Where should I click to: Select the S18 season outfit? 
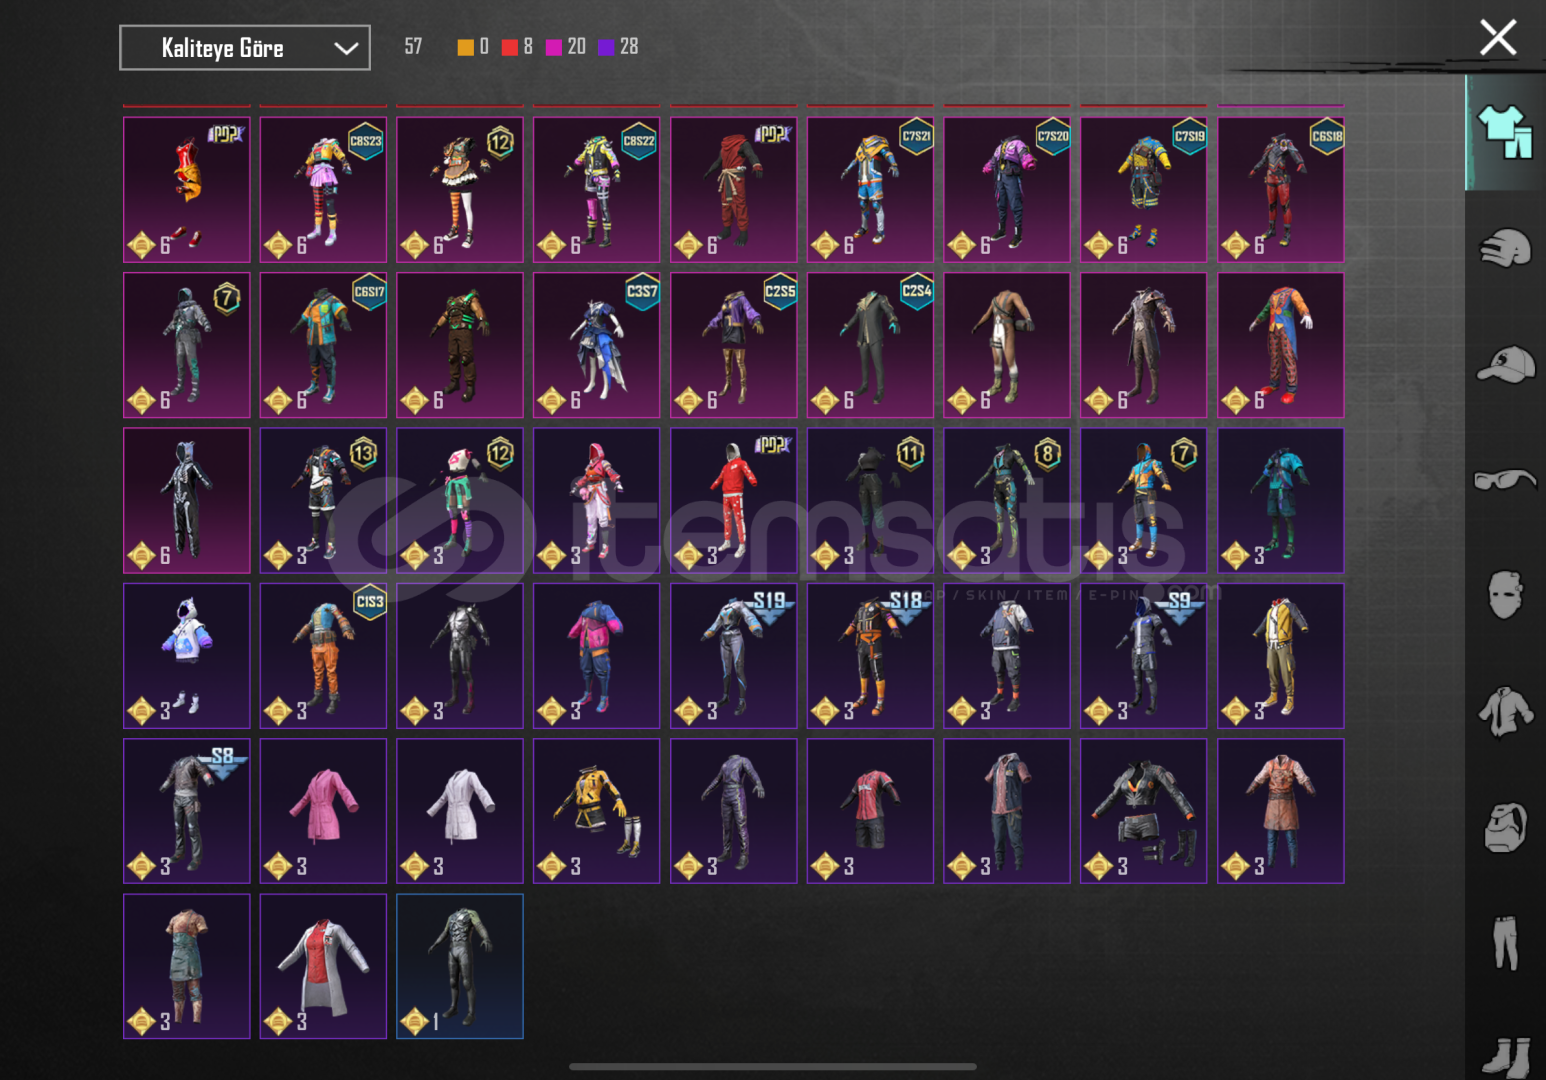coord(870,656)
